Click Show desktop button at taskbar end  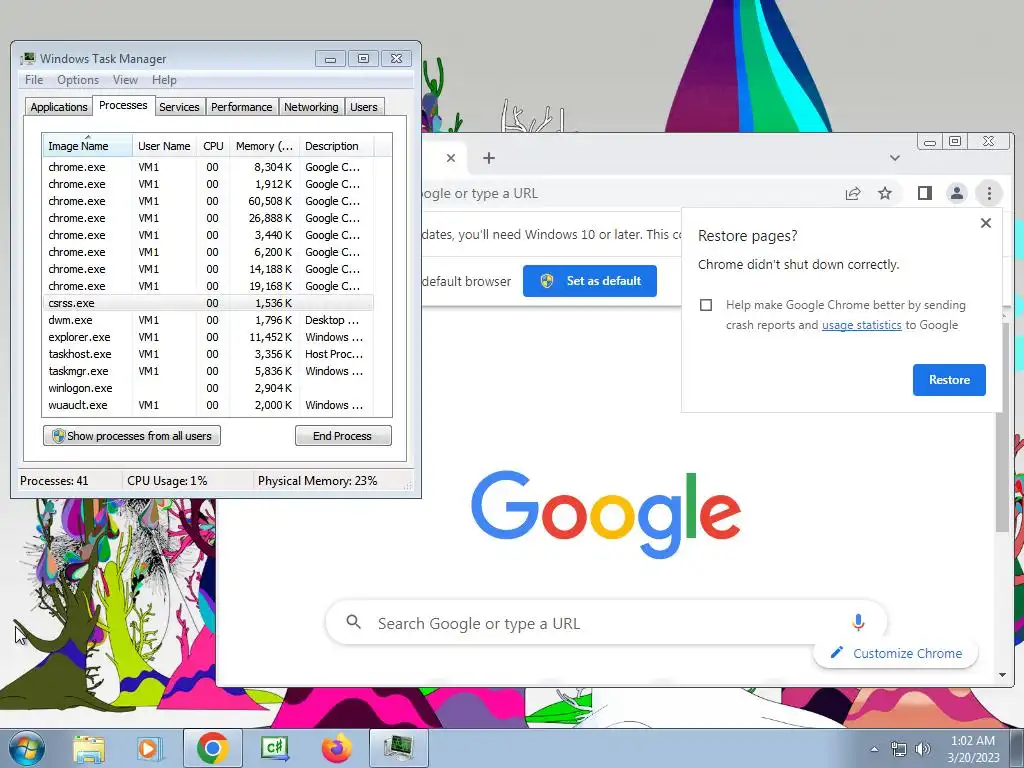pyautogui.click(x=1017, y=749)
